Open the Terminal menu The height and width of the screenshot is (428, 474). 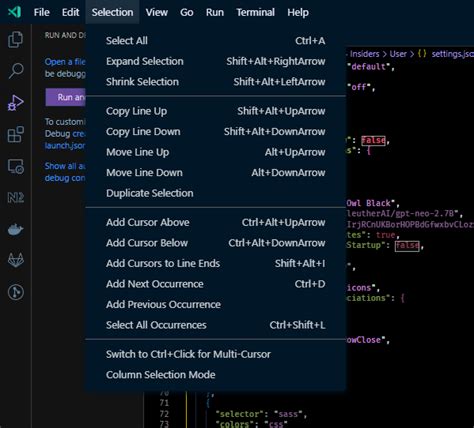(x=255, y=12)
